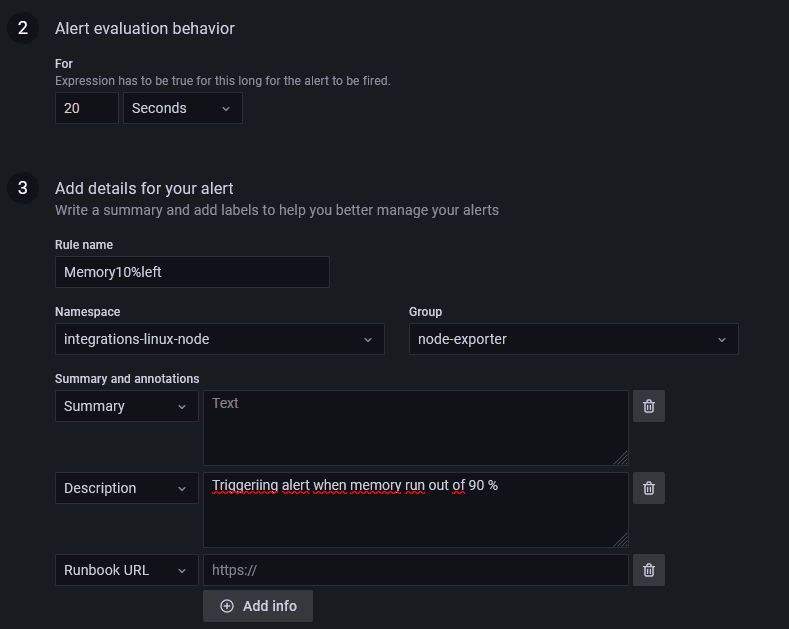Click the trash icon beside Runbook URL
This screenshot has width=789, height=629.
(649, 570)
